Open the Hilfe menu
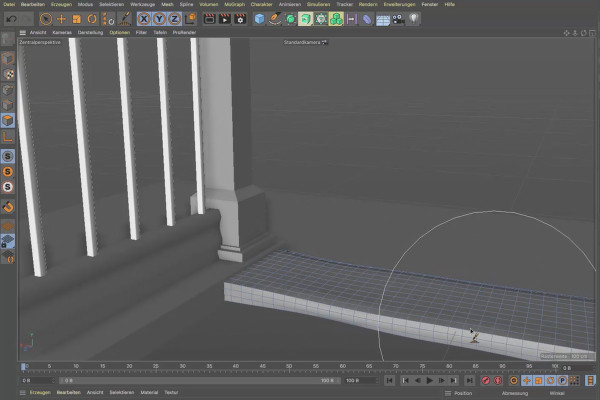 450,4
